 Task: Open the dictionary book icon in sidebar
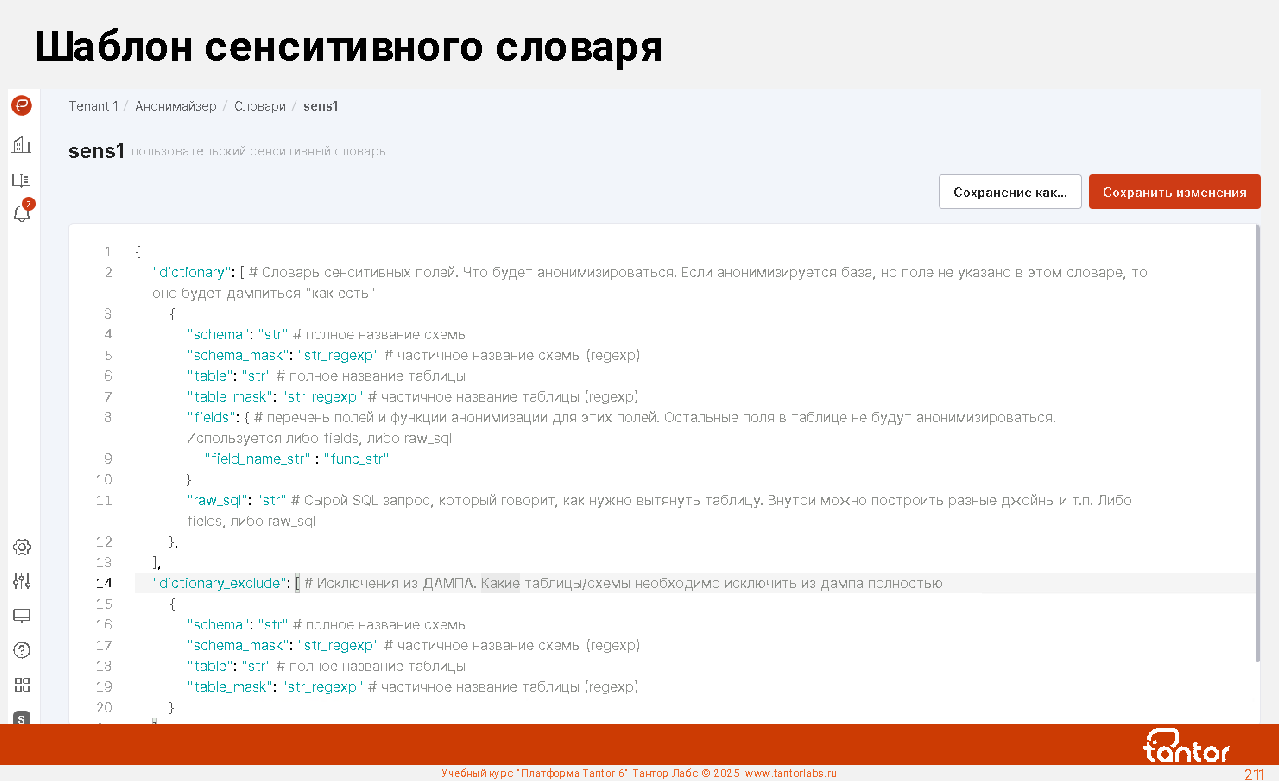click(x=21, y=180)
